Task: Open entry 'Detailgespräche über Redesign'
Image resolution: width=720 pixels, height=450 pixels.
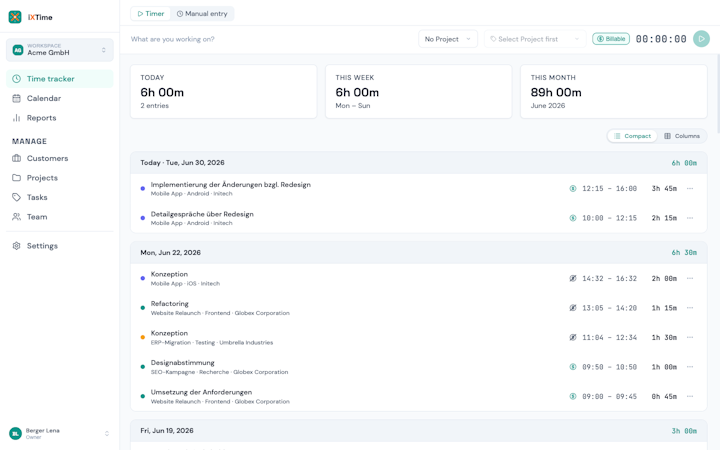Action: pos(202,214)
